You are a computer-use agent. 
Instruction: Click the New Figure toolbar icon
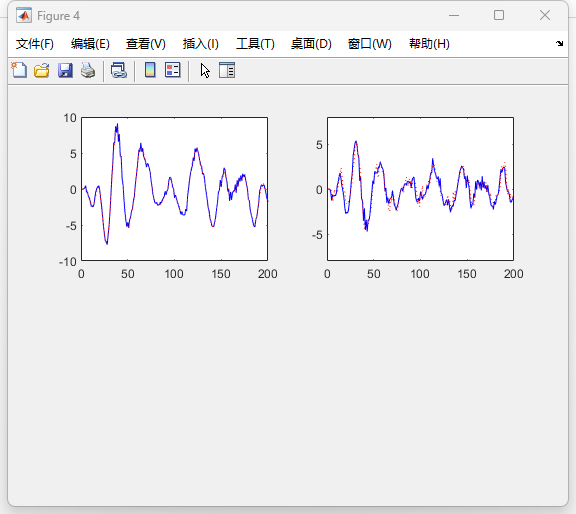pos(19,70)
